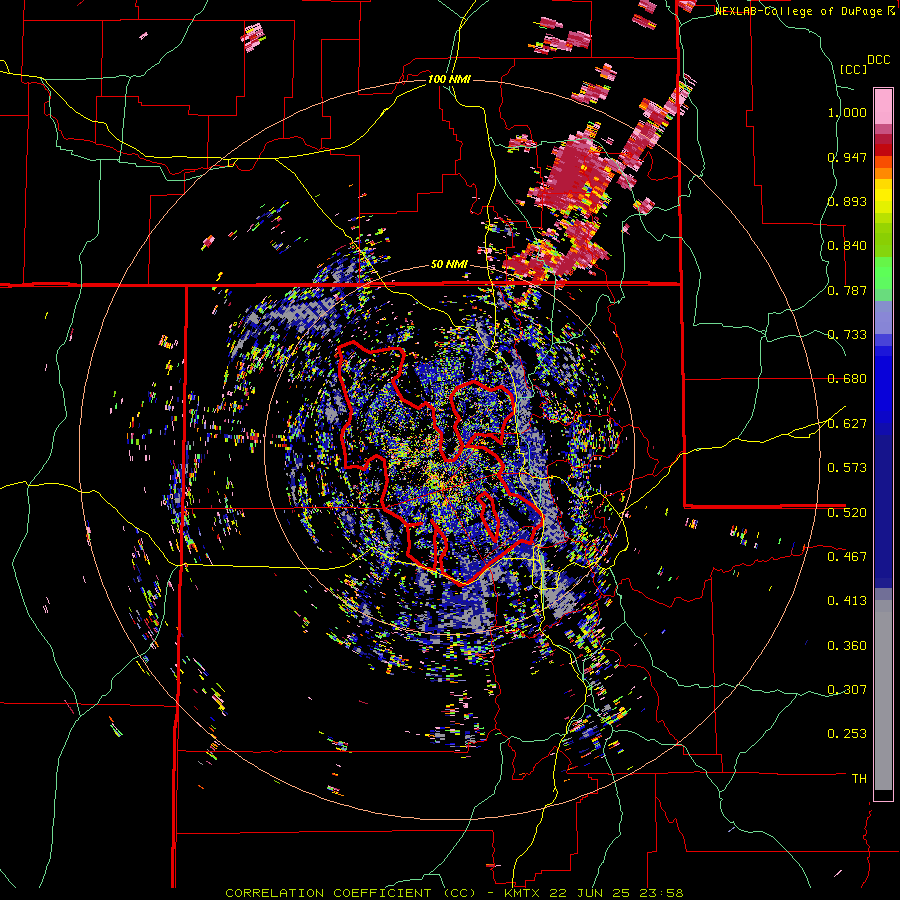Click the 0.413 legend value
Viewport: 900px width, 900px height.
(x=847, y=601)
